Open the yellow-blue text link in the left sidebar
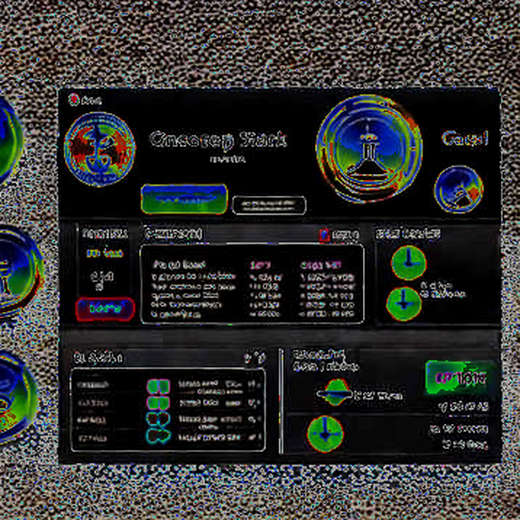 (105, 254)
